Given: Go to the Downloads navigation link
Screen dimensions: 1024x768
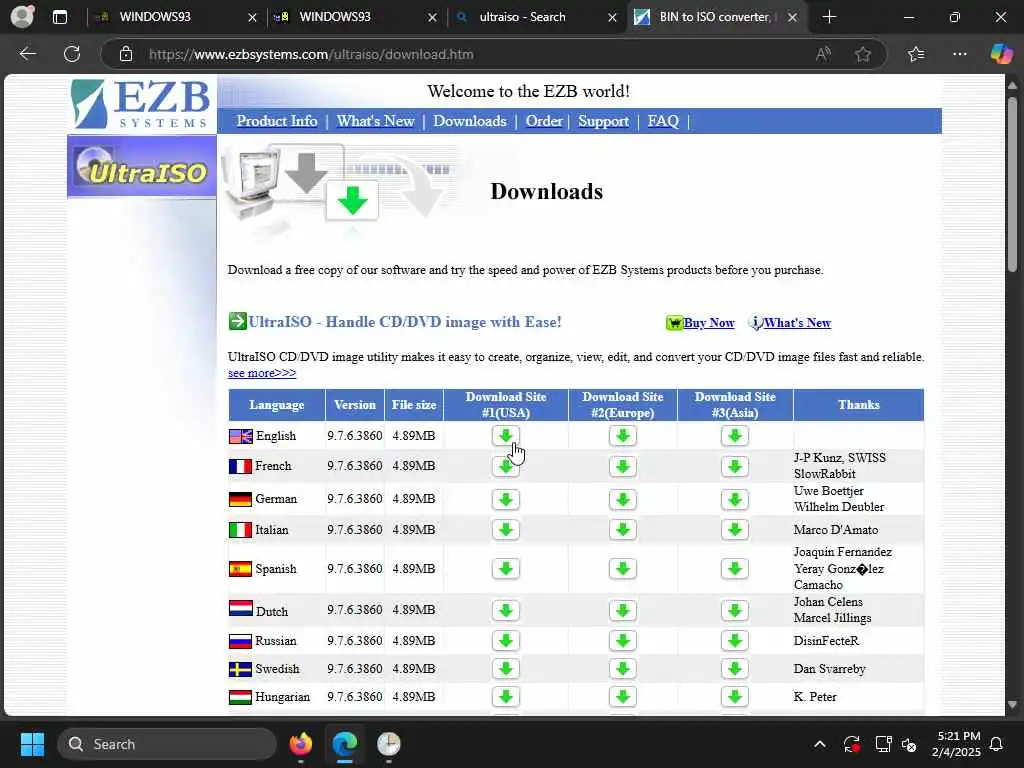Looking at the screenshot, I should [470, 121].
